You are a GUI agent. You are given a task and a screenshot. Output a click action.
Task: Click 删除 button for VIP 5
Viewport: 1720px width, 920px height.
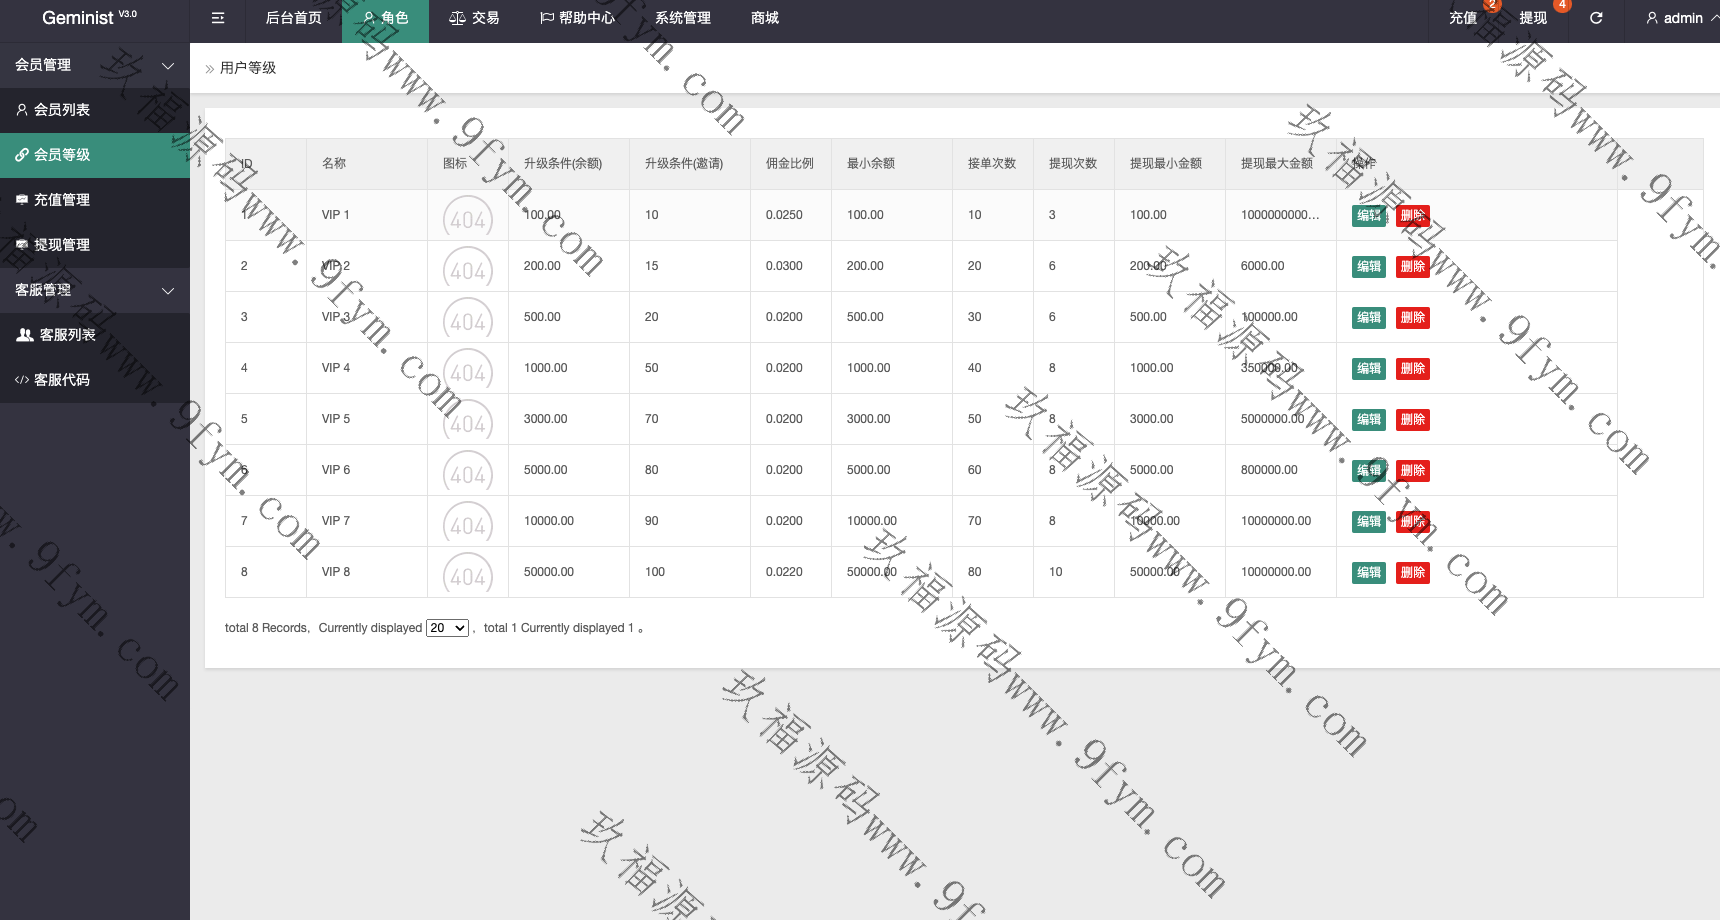pos(1412,420)
